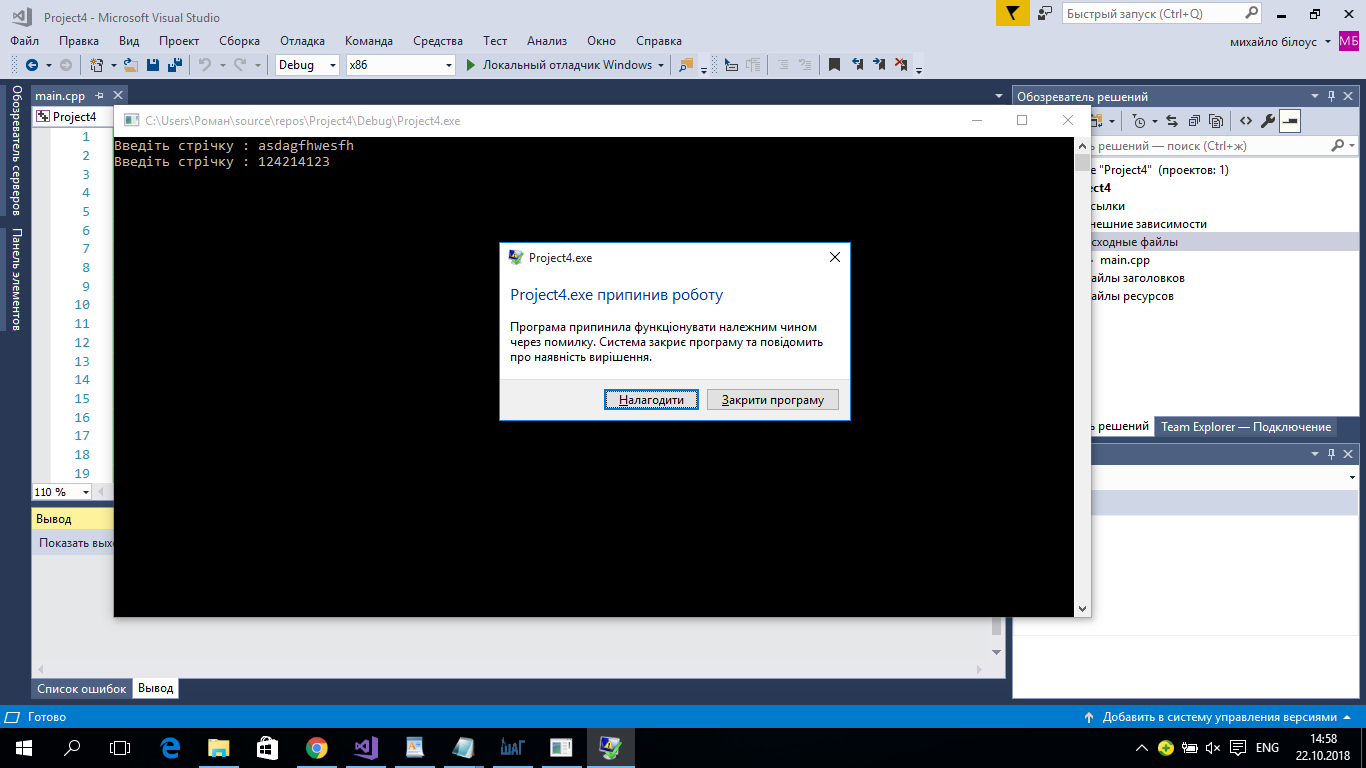Click the Налагодити button in crash dialog

click(651, 400)
